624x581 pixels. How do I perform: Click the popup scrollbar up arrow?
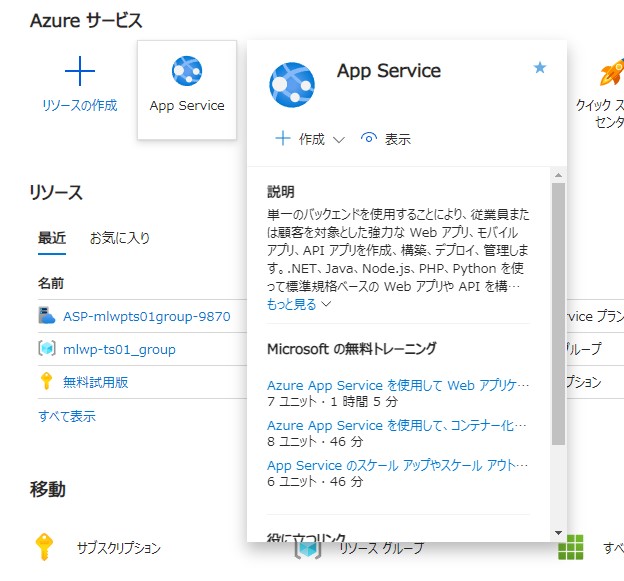click(x=558, y=175)
